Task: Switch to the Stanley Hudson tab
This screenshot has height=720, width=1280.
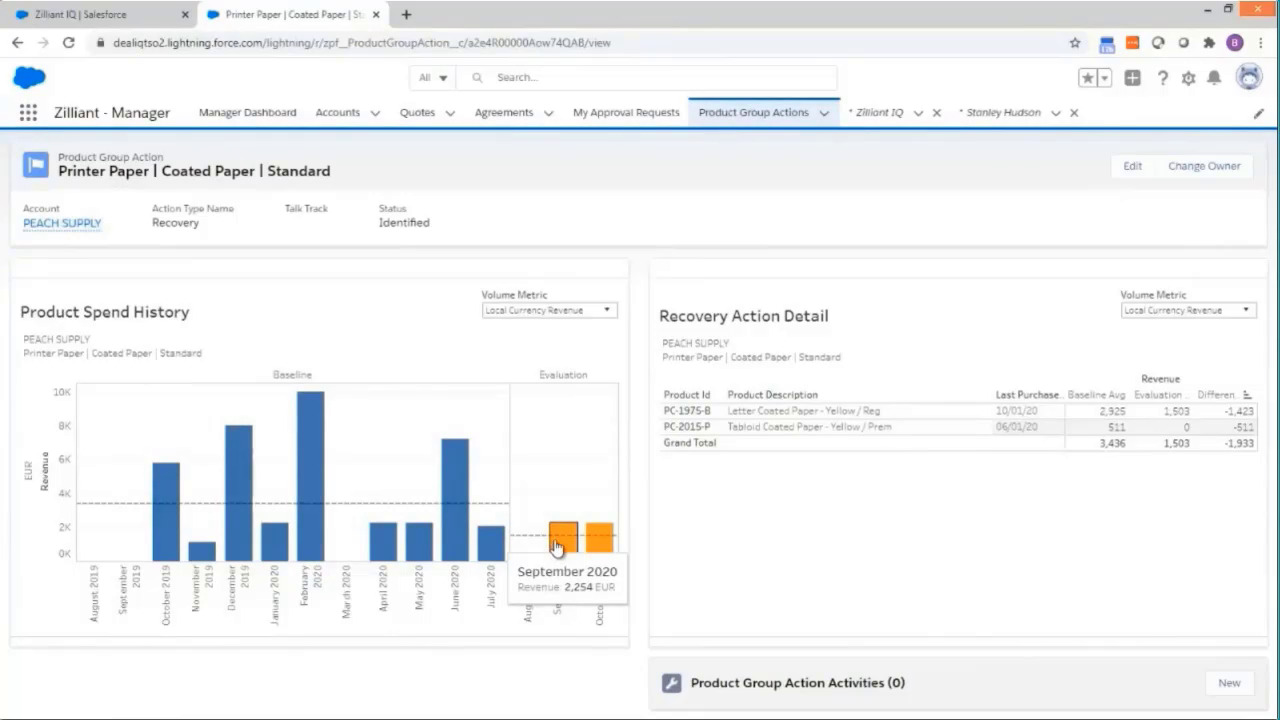Action: pos(1001,113)
